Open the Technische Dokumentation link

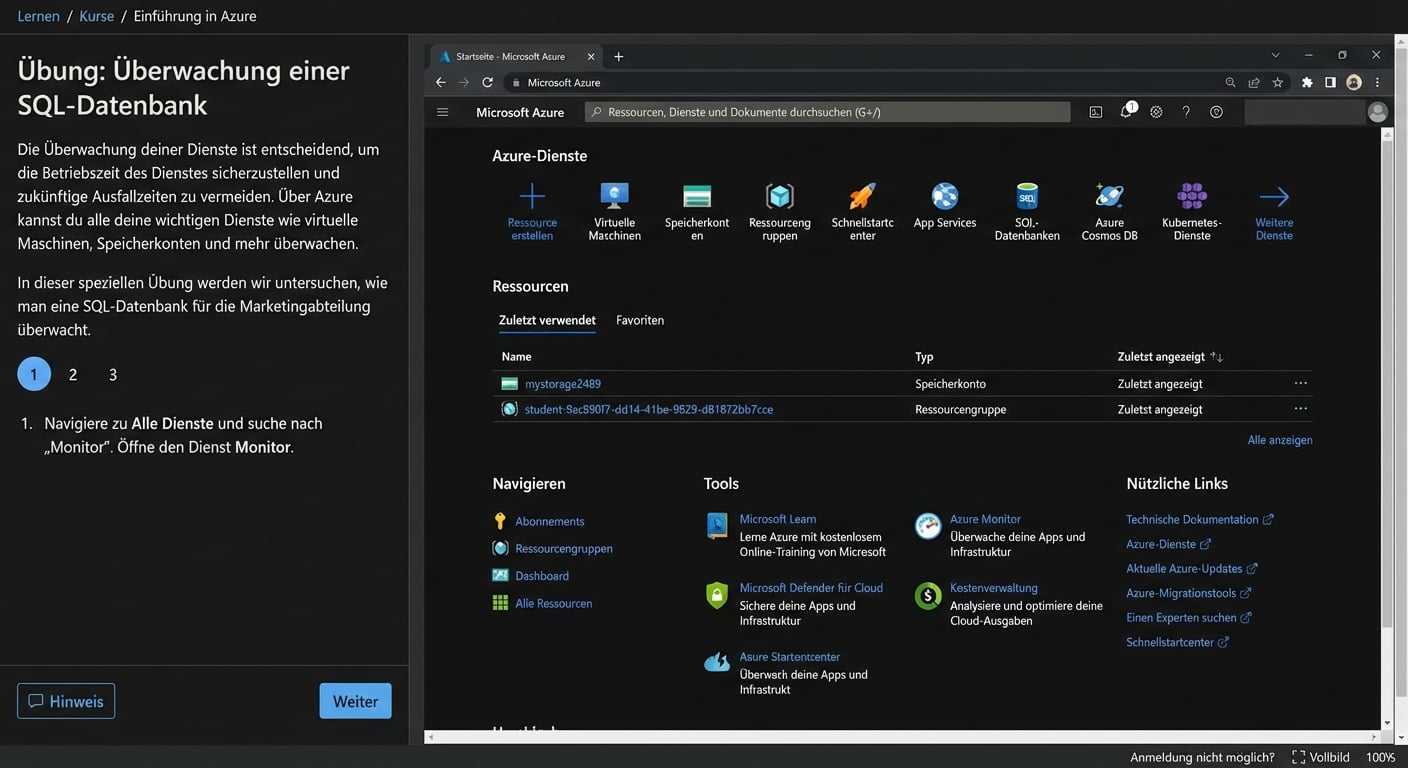[1192, 519]
